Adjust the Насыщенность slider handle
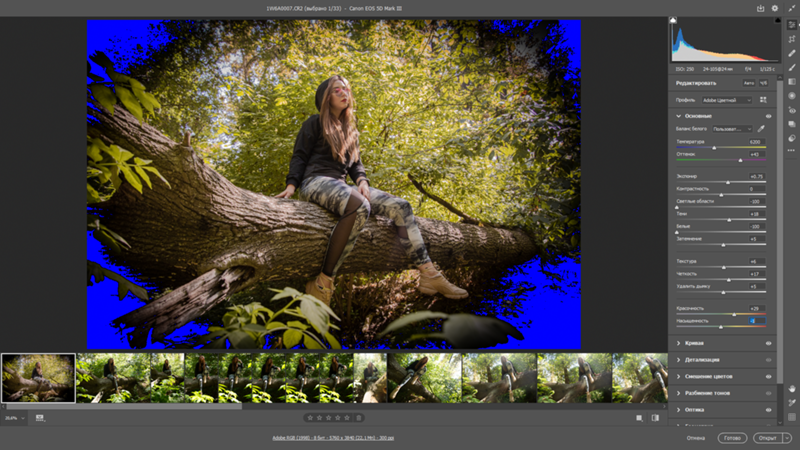 click(x=721, y=327)
